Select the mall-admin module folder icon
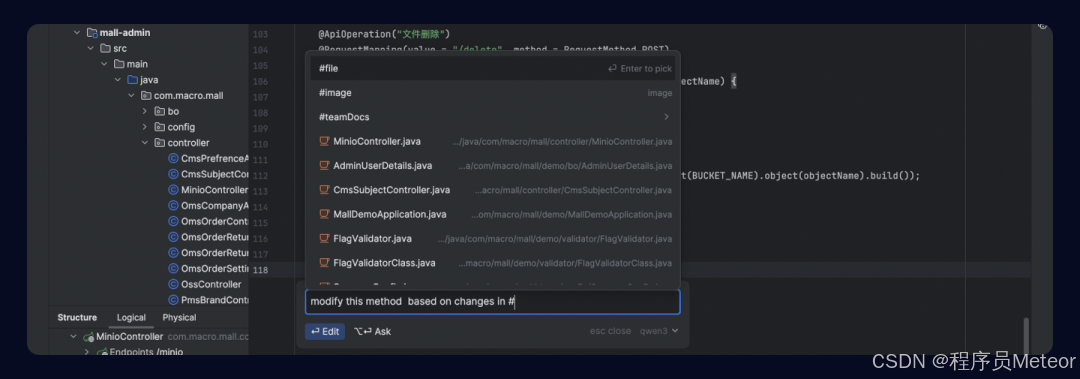The height and width of the screenshot is (379, 1080). point(92,32)
